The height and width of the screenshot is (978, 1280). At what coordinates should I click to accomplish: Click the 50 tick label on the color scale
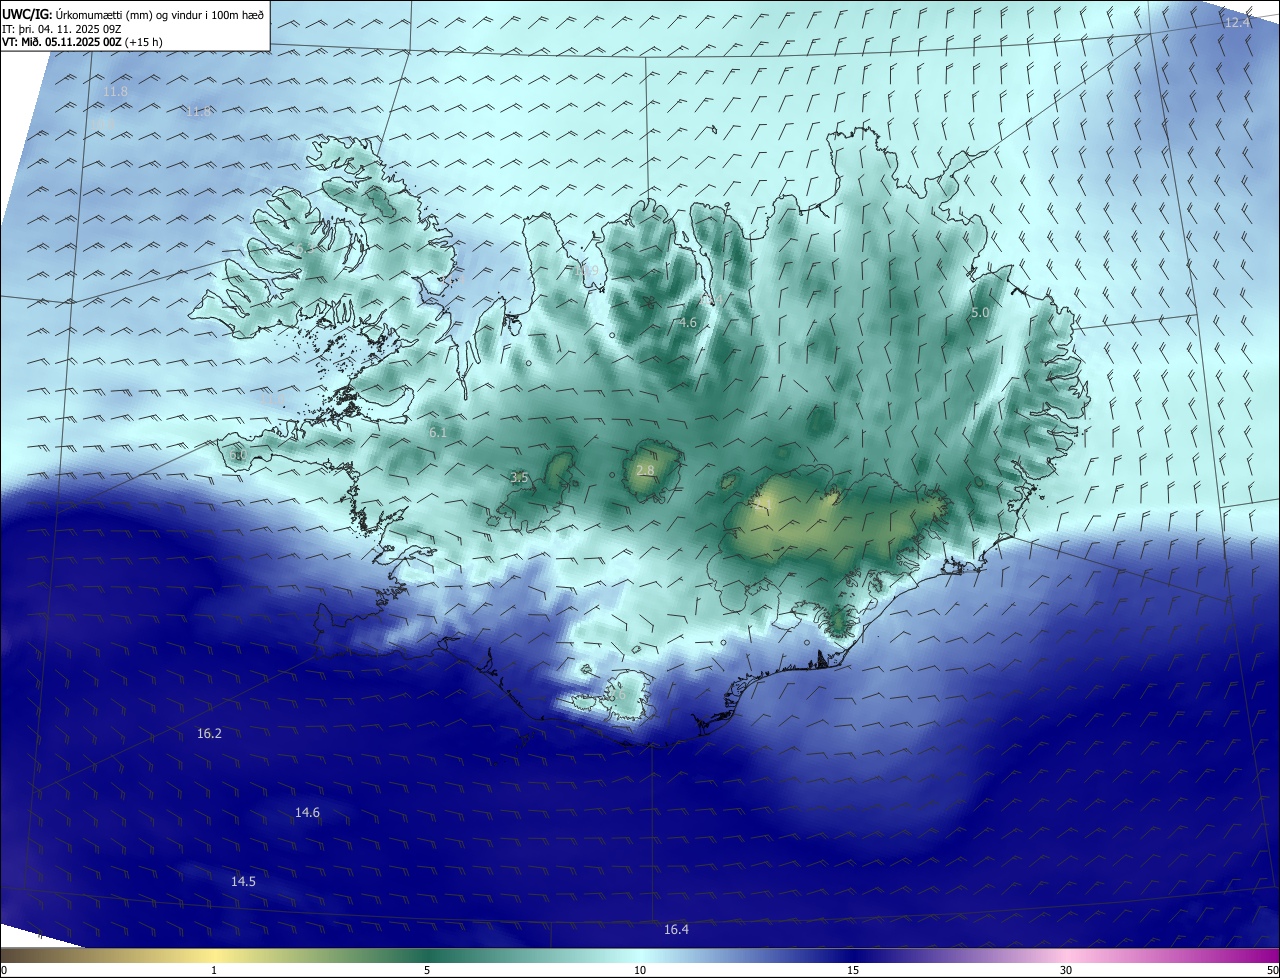point(1272,970)
